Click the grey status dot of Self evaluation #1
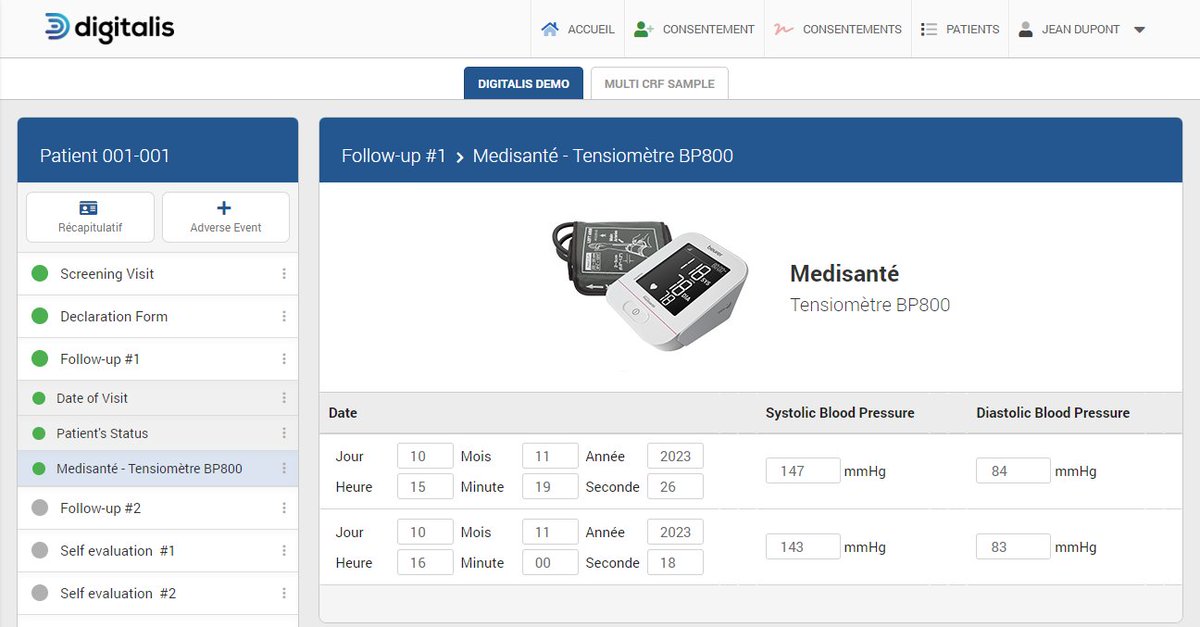Image resolution: width=1200 pixels, height=627 pixels. [40, 551]
